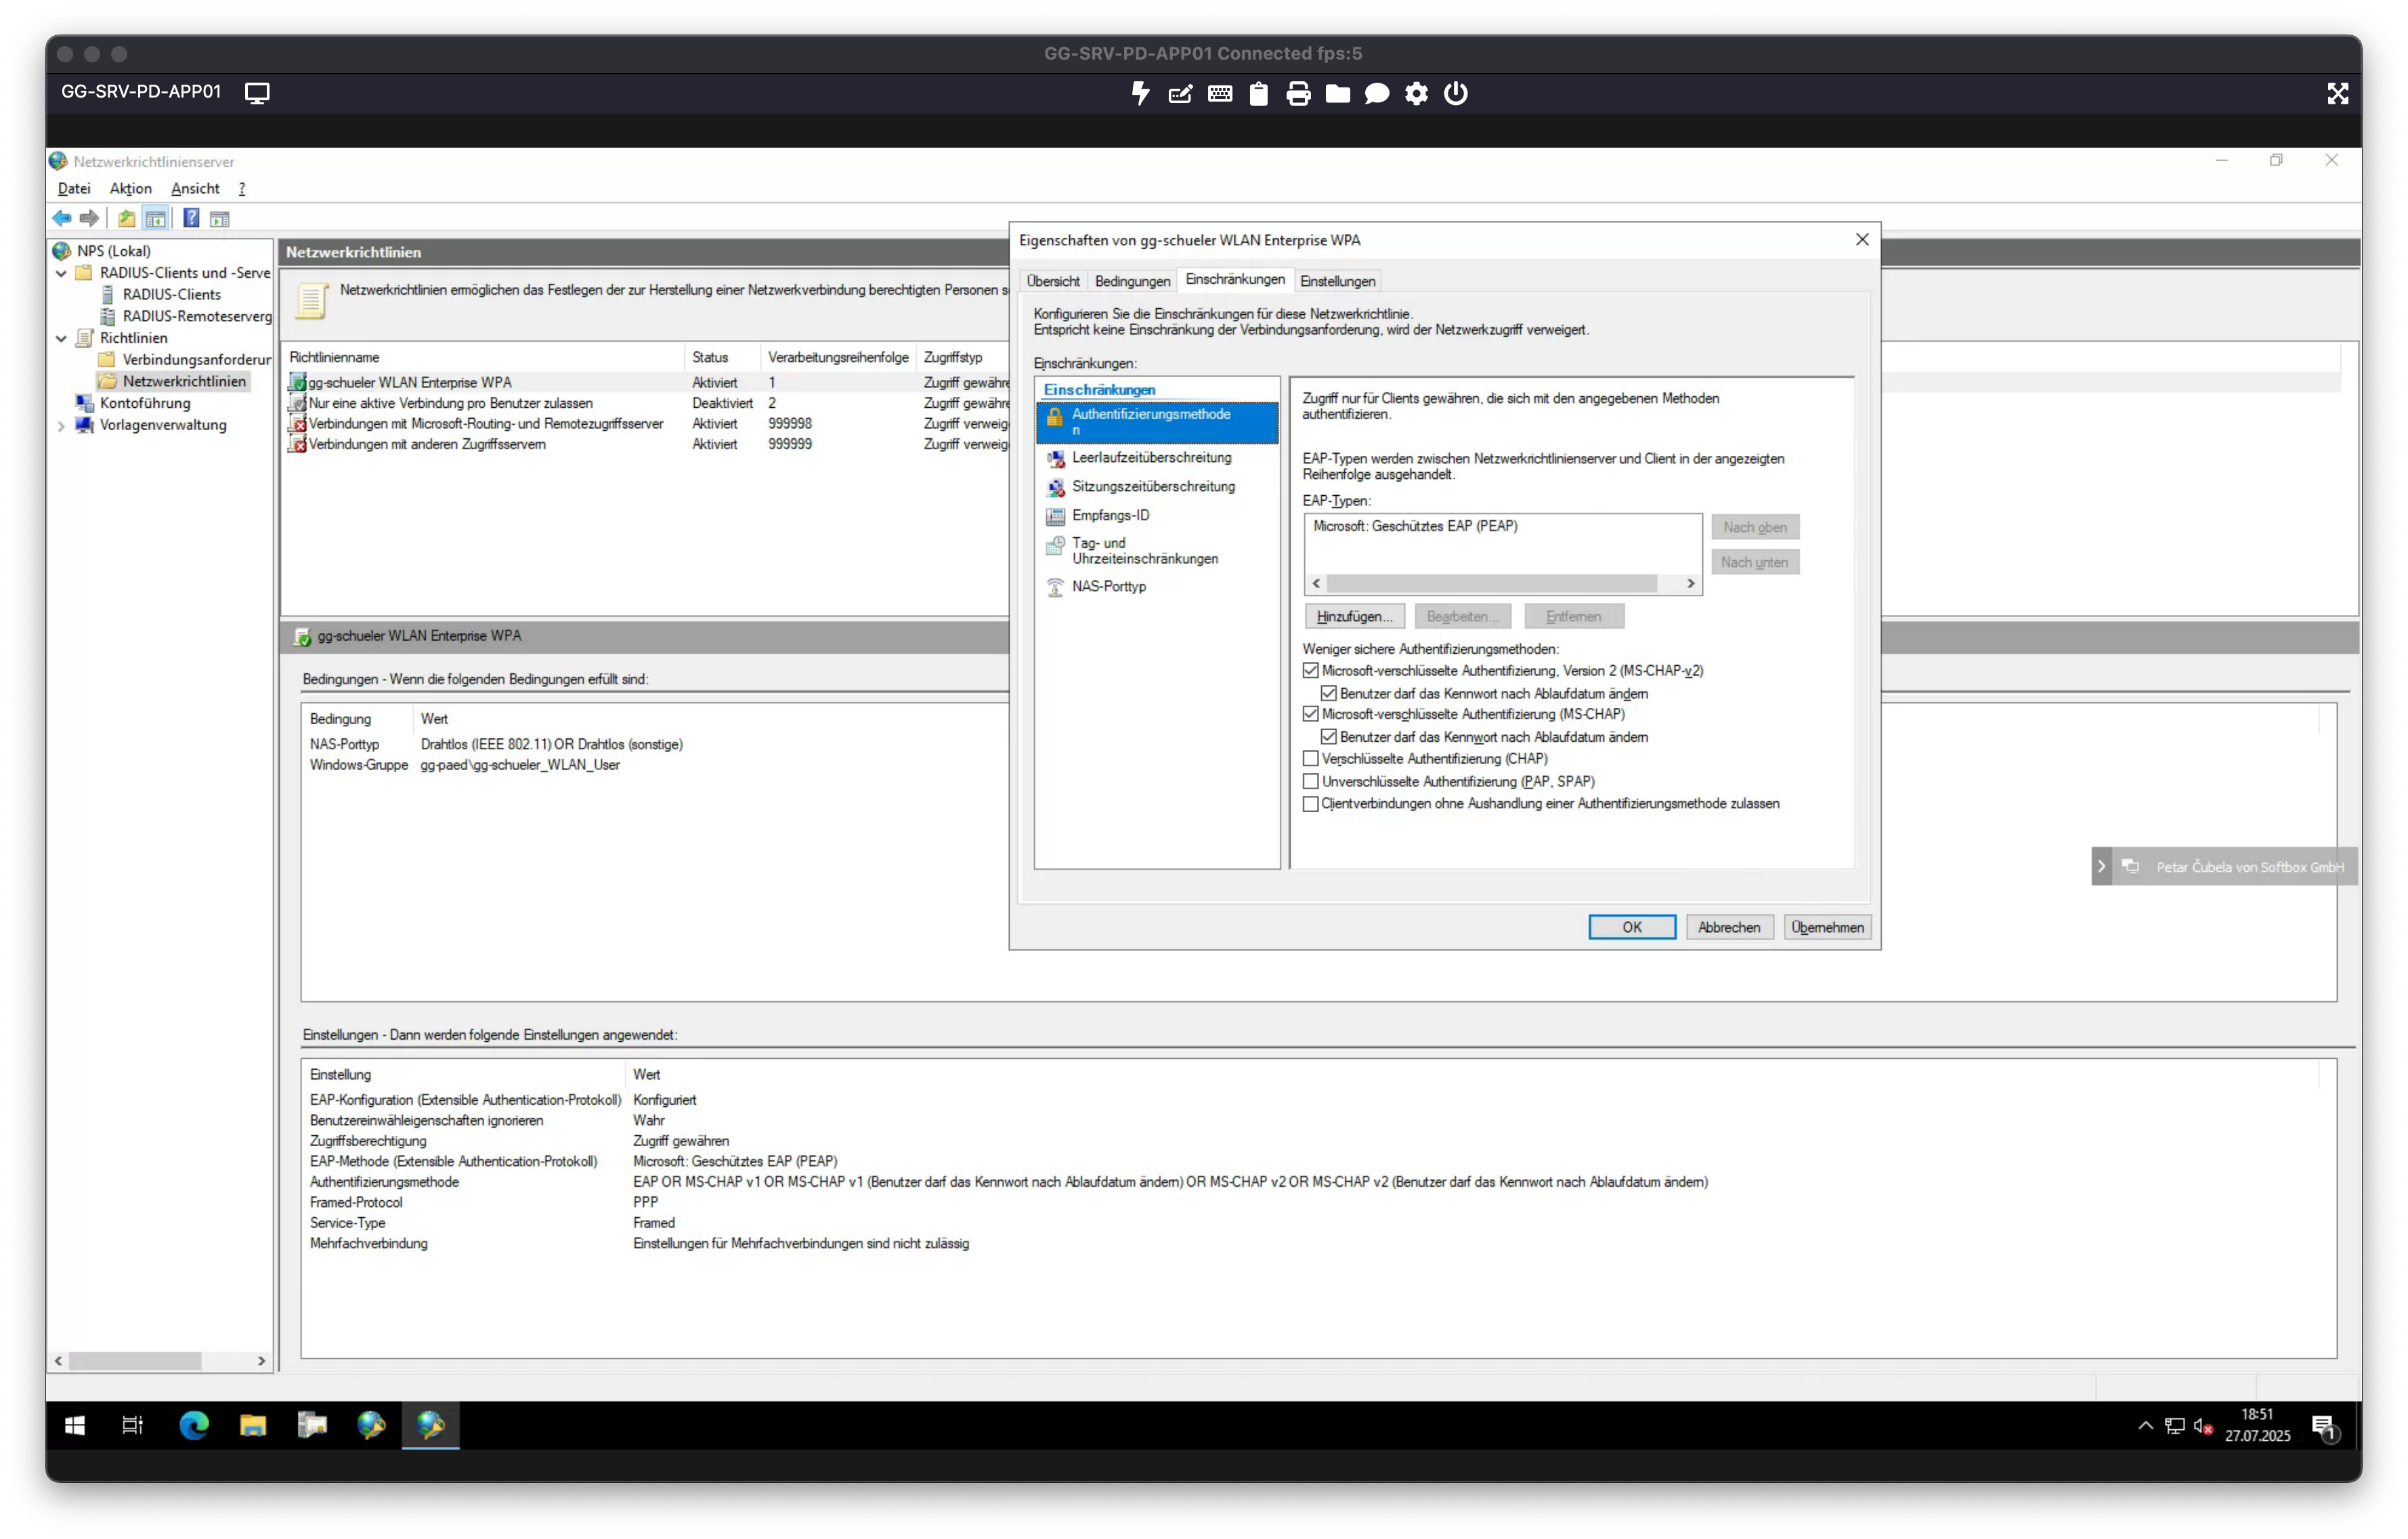Toggle fullscreen with the expand arrows icon

2337,94
